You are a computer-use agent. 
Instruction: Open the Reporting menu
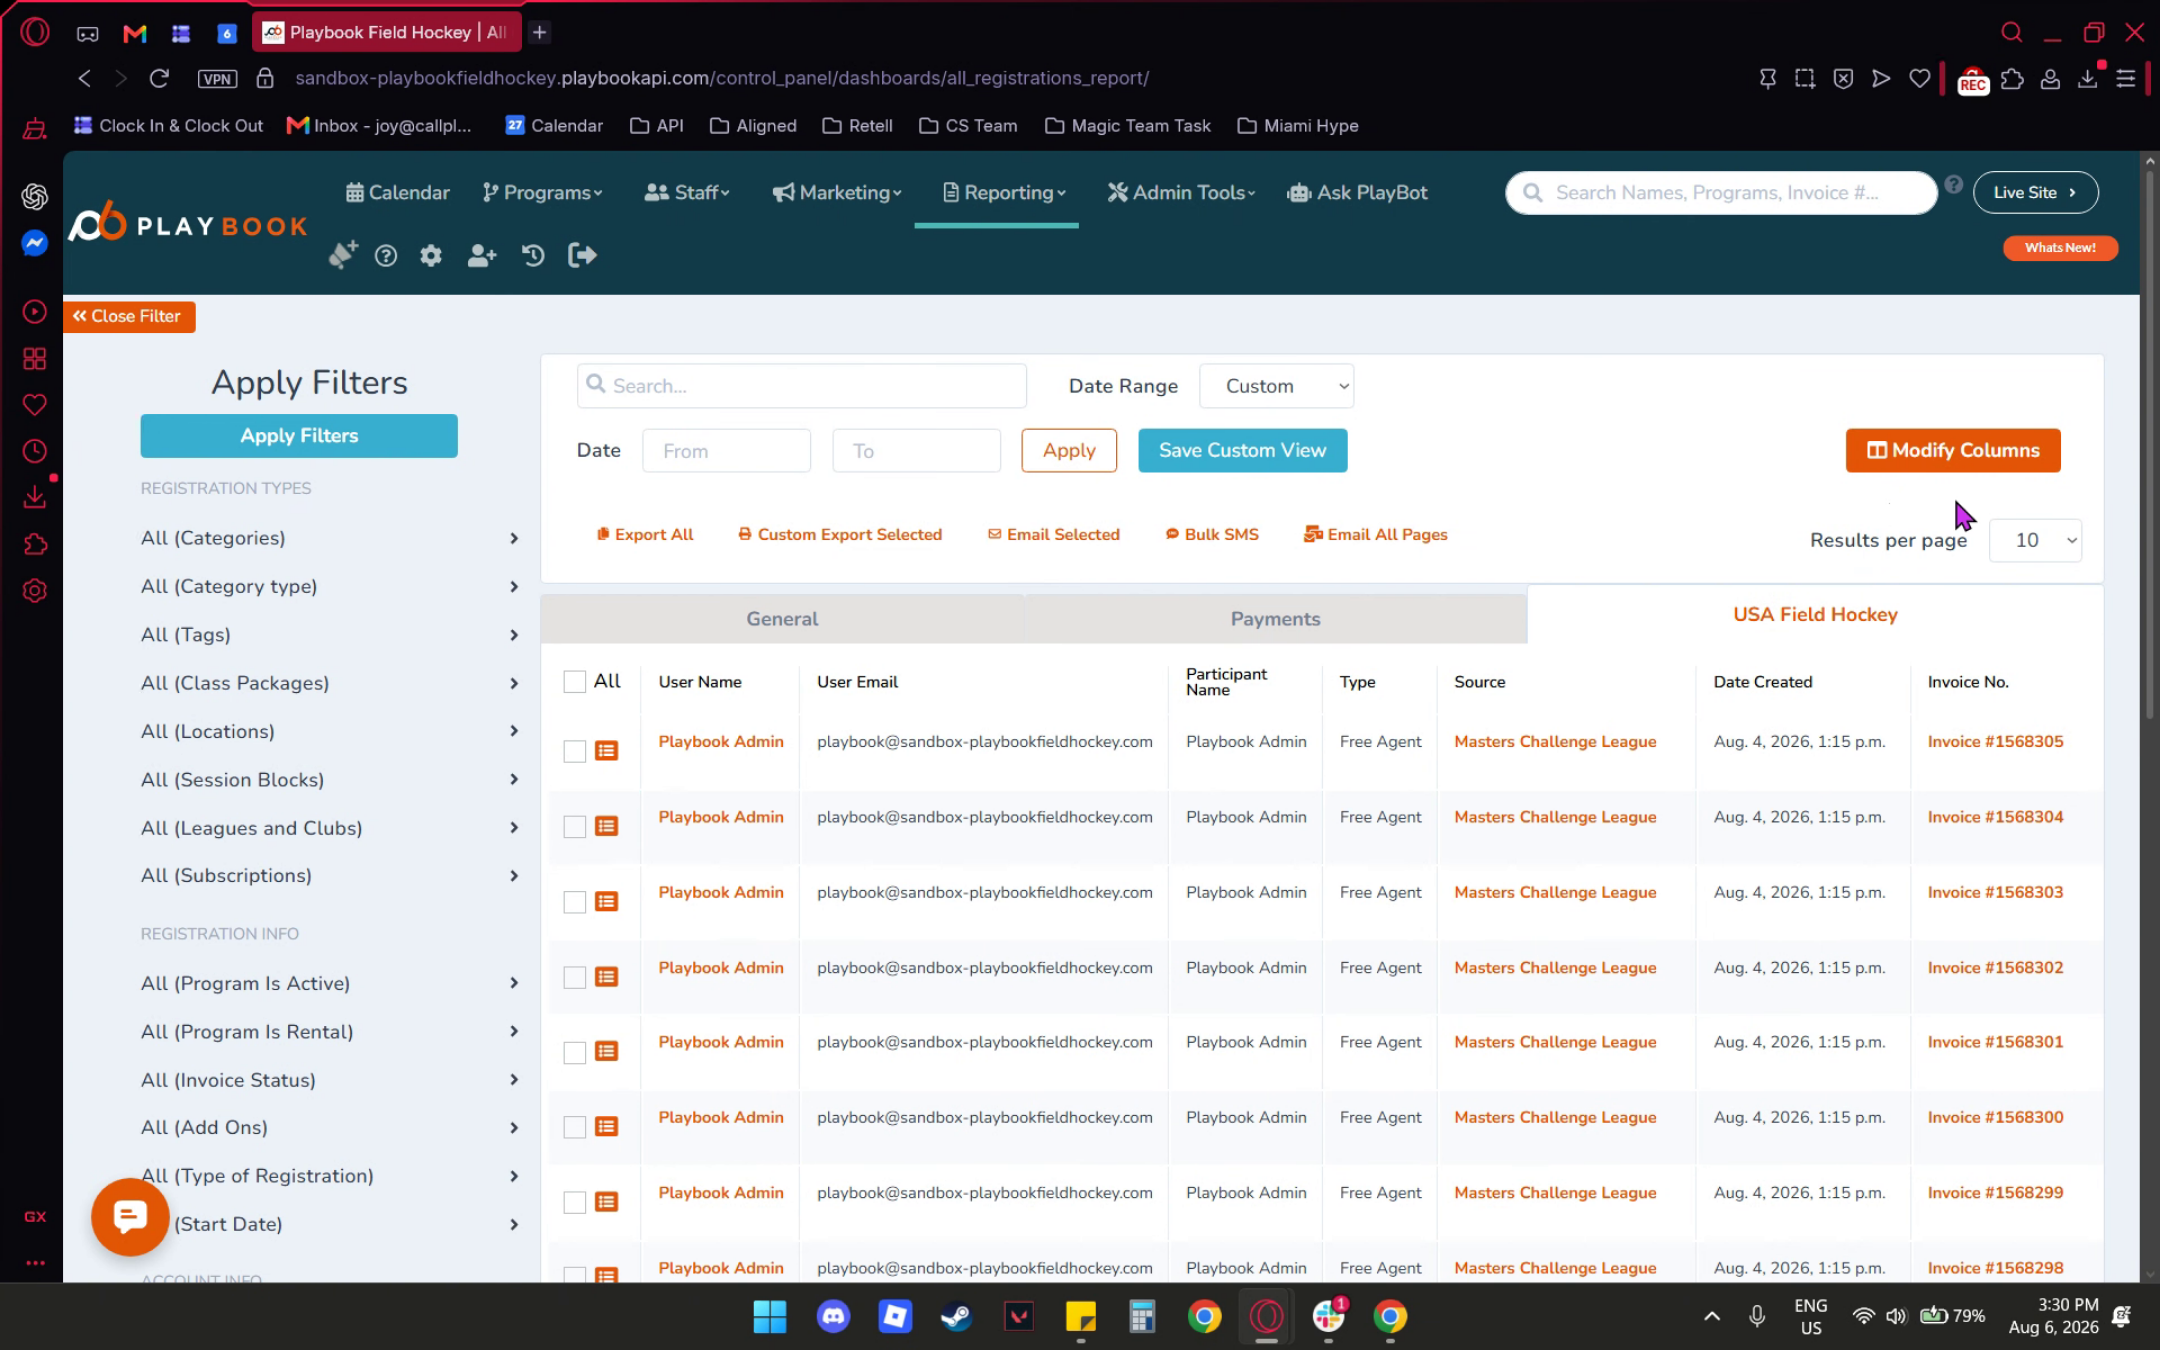click(x=1004, y=192)
